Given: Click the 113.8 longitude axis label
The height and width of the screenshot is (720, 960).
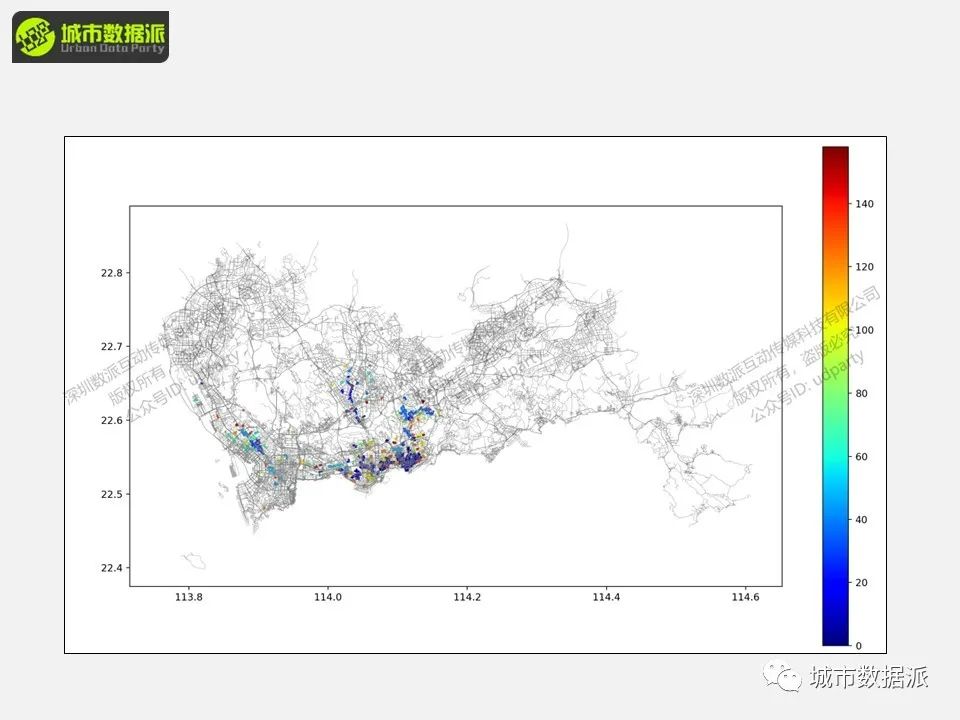Looking at the screenshot, I should pos(189,597).
